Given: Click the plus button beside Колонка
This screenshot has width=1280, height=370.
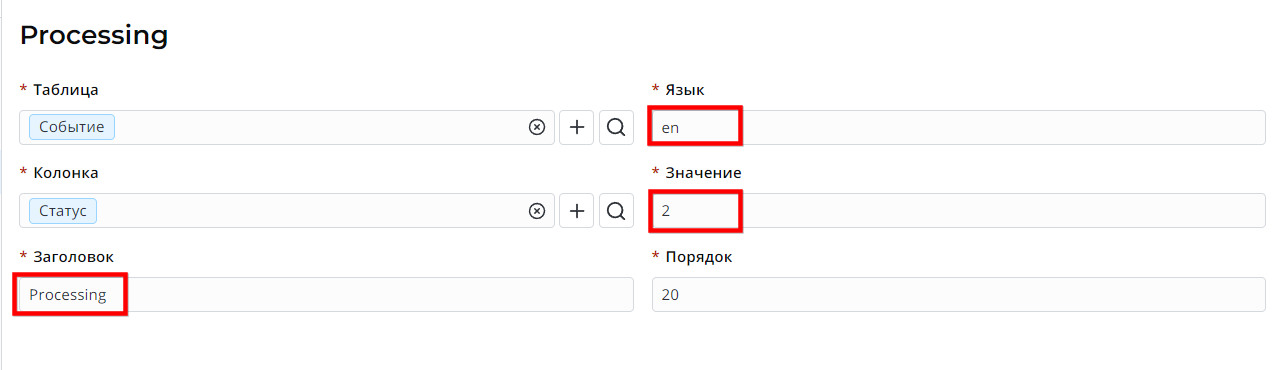Looking at the screenshot, I should 576,211.
